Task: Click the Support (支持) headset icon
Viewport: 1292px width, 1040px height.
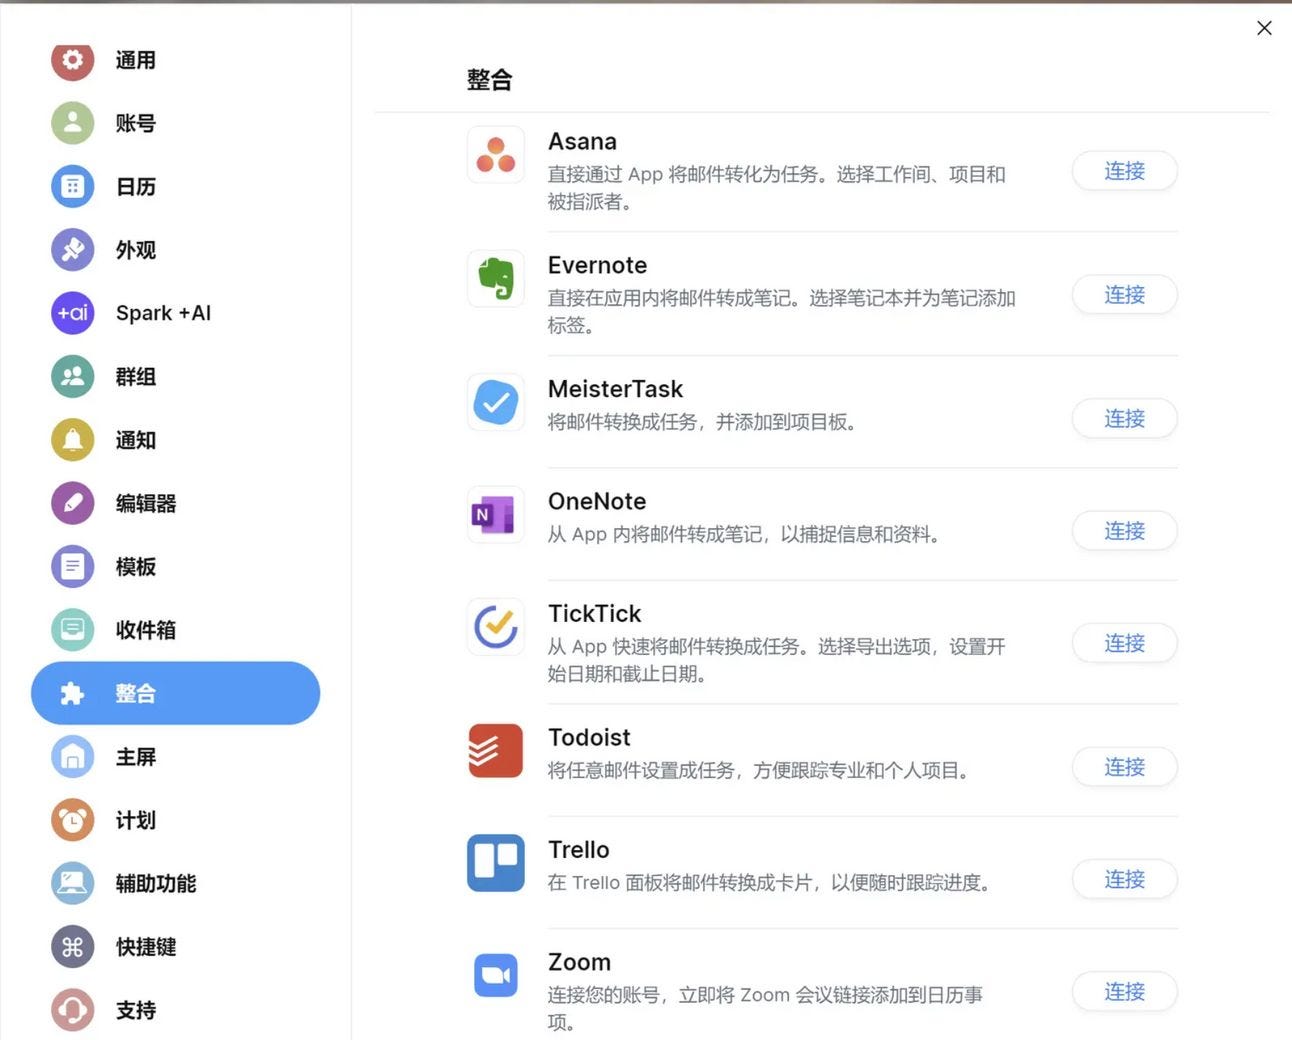Action: (72, 1010)
